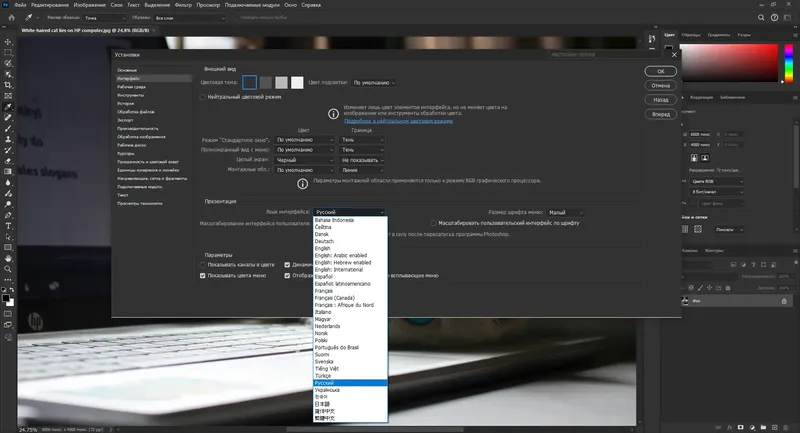Select the Clone Stamp tool

pos(8,139)
